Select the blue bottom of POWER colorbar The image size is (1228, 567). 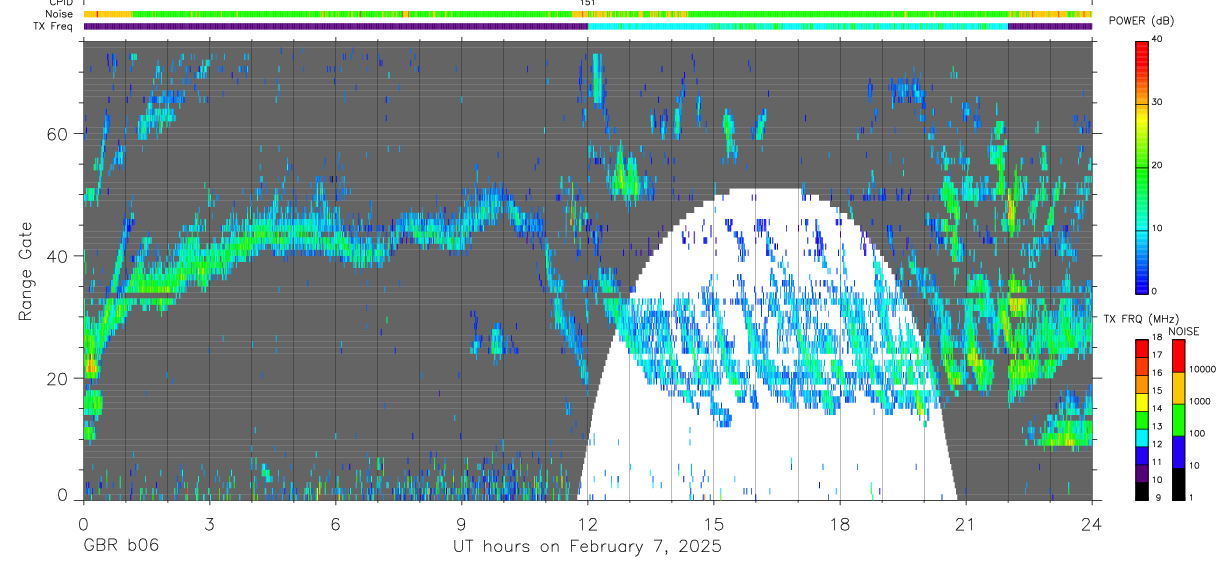(1141, 280)
